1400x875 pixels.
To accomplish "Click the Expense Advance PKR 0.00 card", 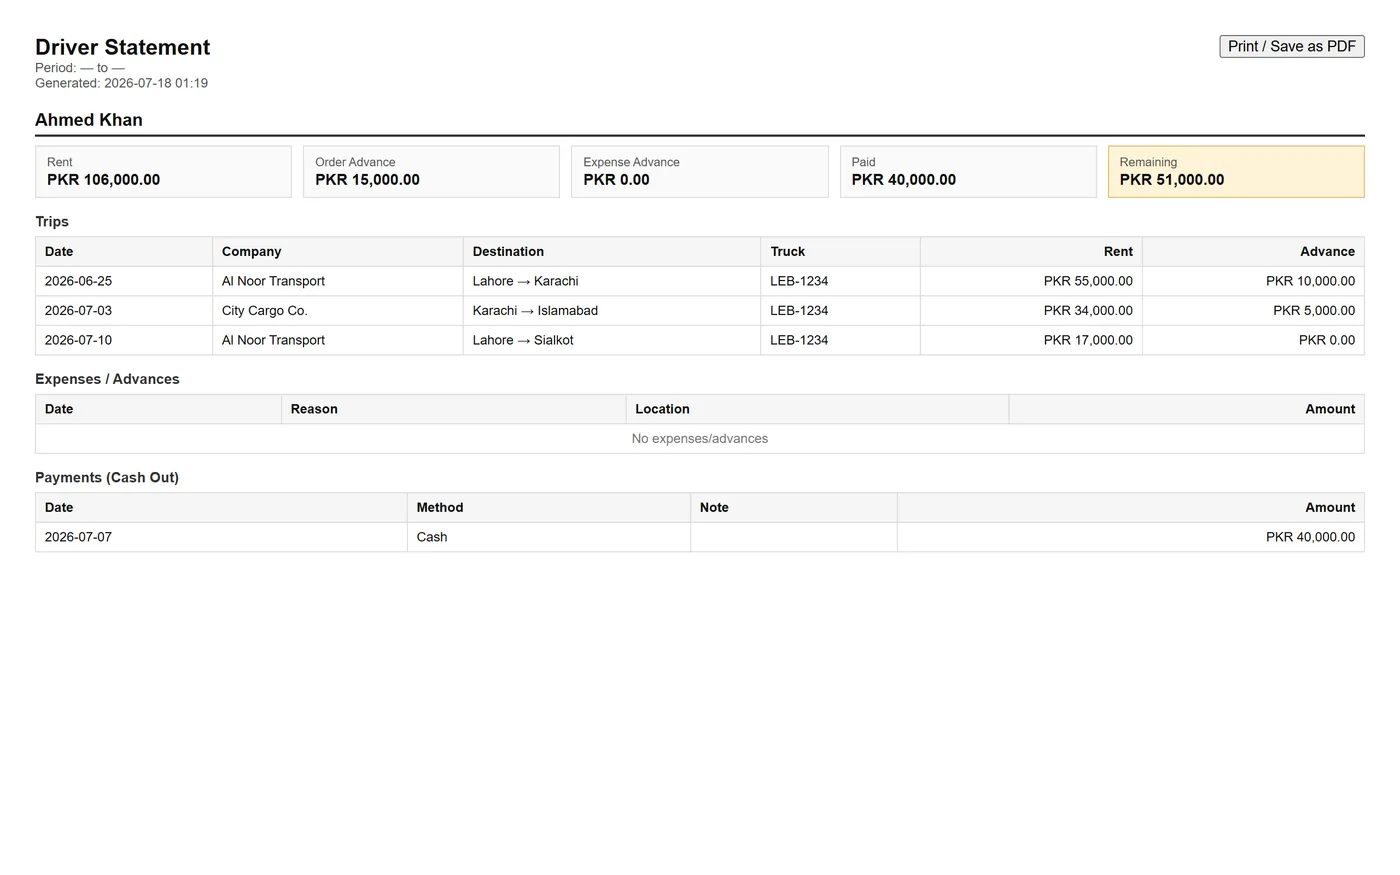I will tap(700, 172).
